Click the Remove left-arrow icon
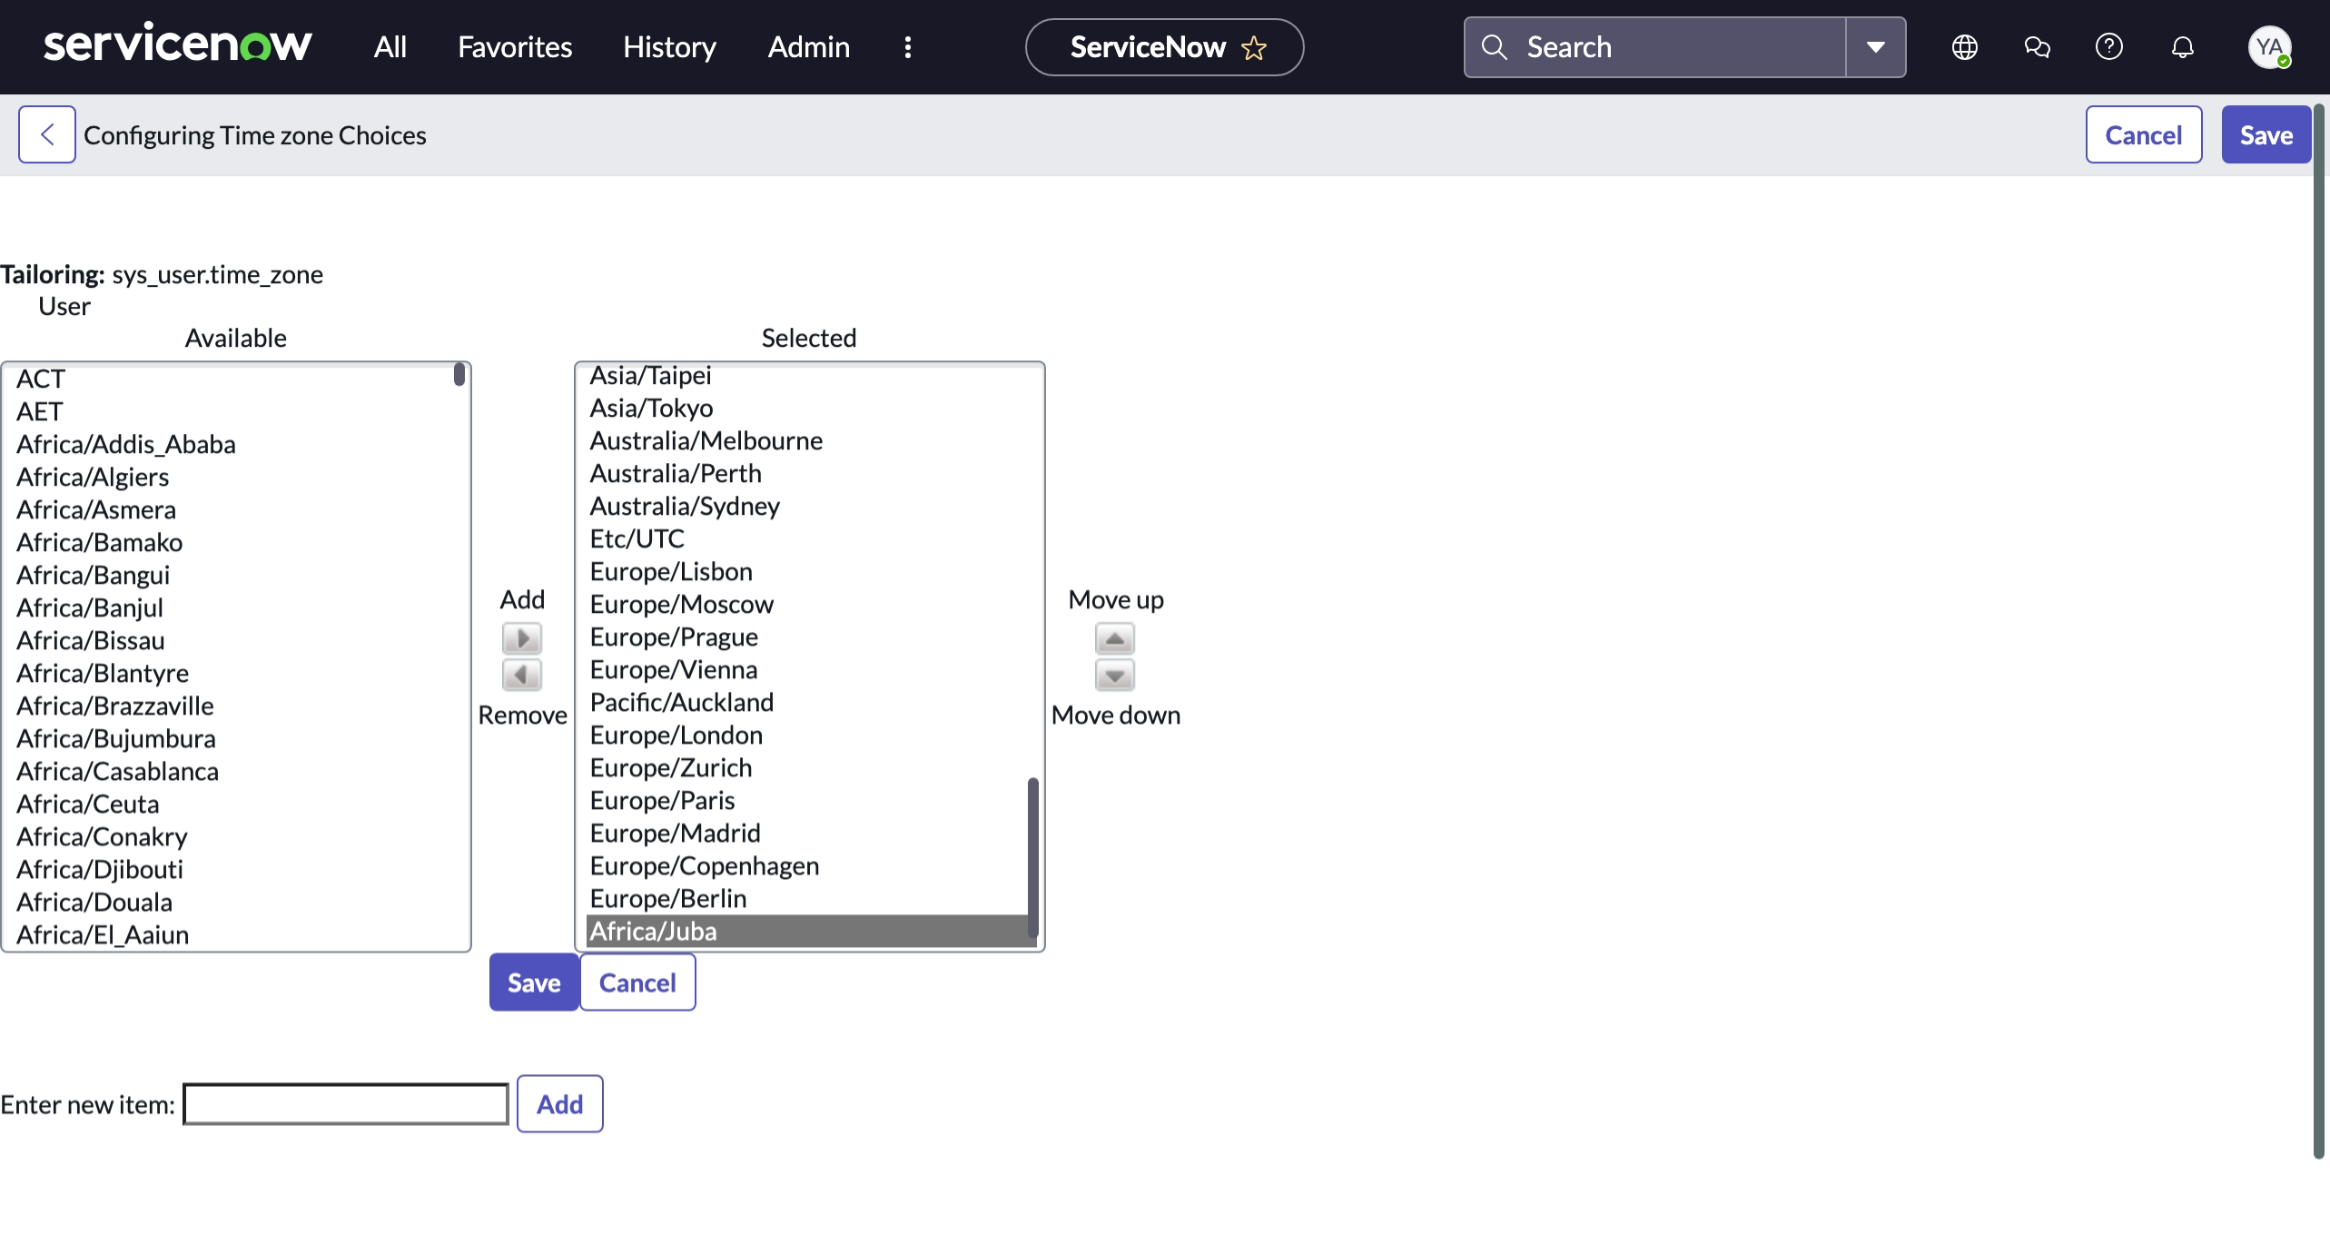Viewport: 2330px width, 1238px height. [x=522, y=675]
